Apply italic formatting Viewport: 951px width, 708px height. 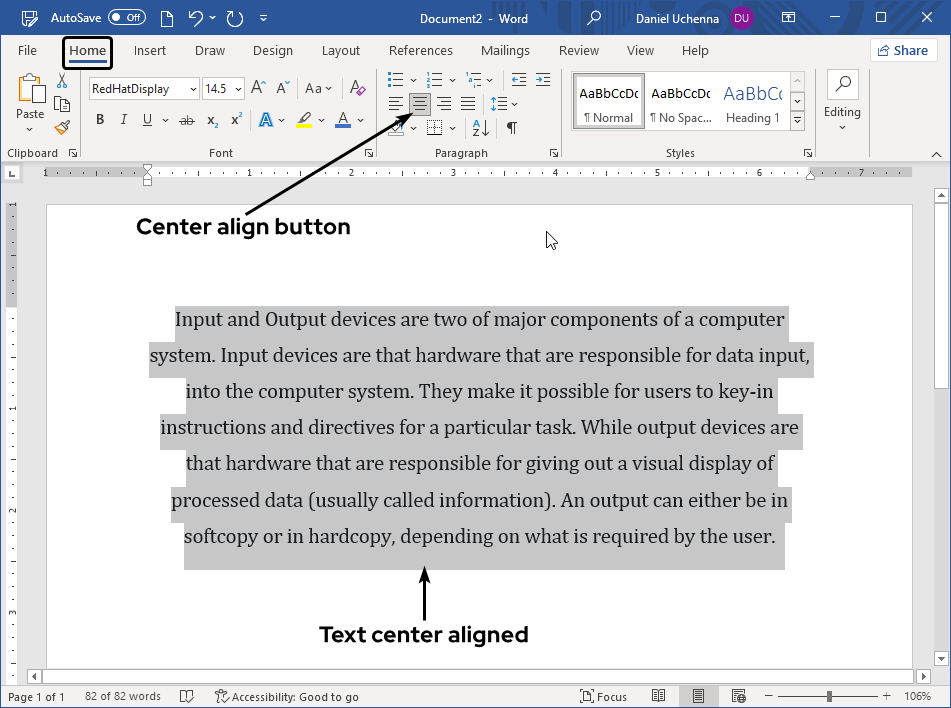pos(122,119)
